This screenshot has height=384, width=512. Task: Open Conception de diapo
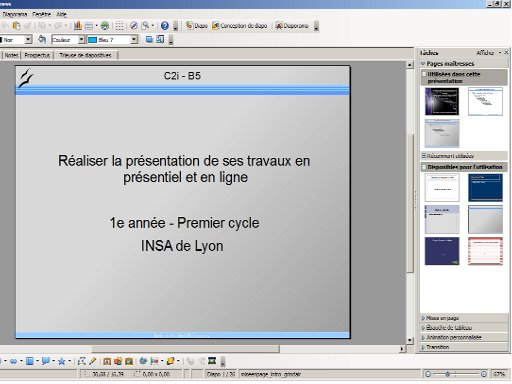click(x=239, y=26)
